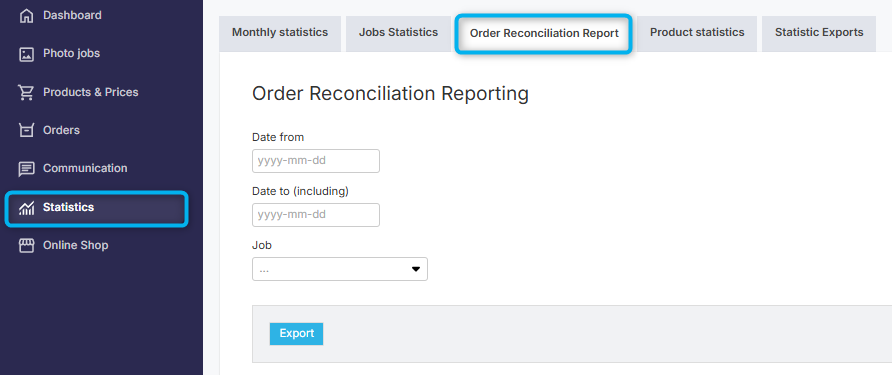892x375 pixels.
Task: Switch to the Jobs Statistics tab
Action: [x=398, y=34]
